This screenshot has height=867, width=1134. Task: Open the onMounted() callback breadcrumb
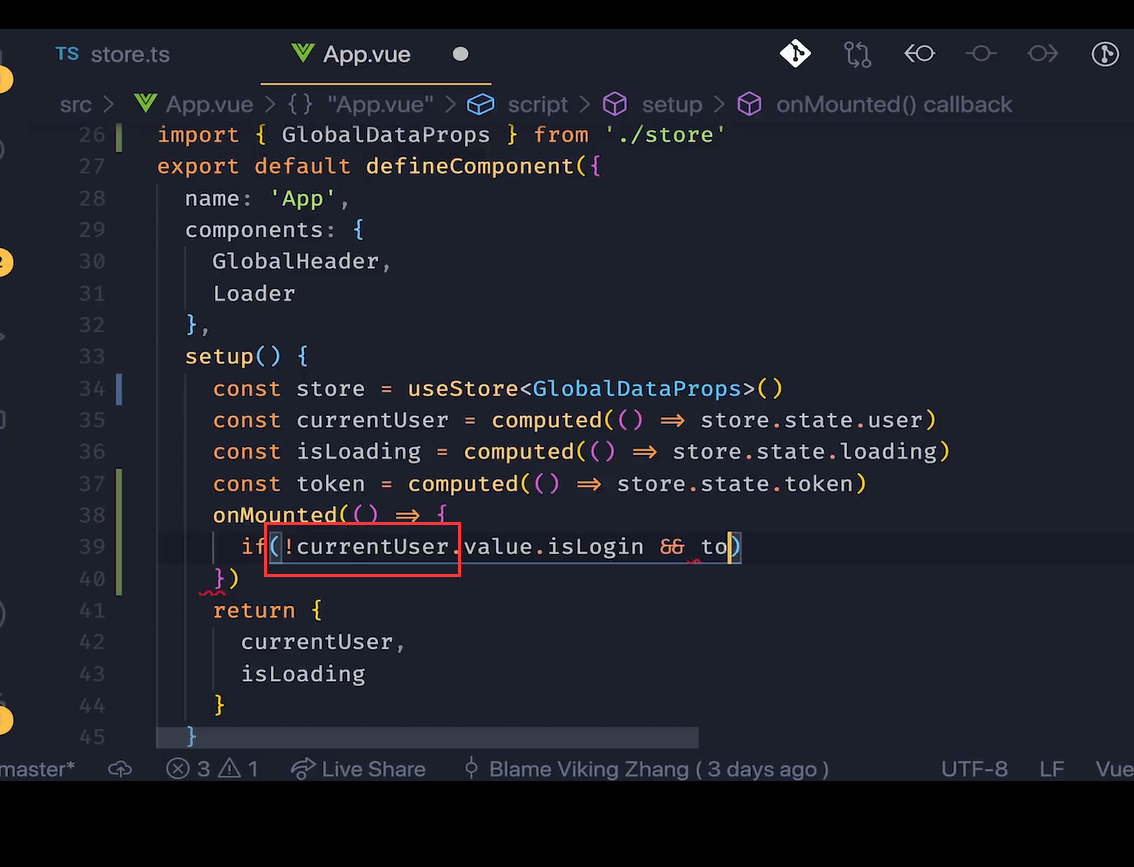[x=894, y=104]
